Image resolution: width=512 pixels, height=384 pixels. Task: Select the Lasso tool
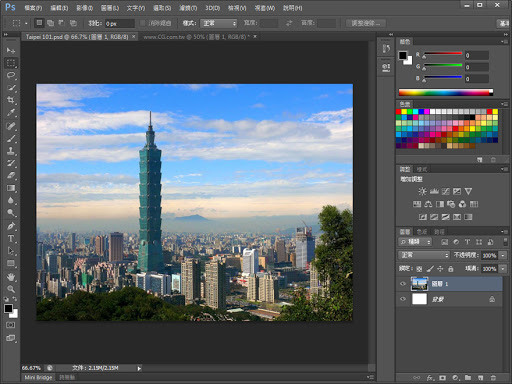tap(11, 75)
